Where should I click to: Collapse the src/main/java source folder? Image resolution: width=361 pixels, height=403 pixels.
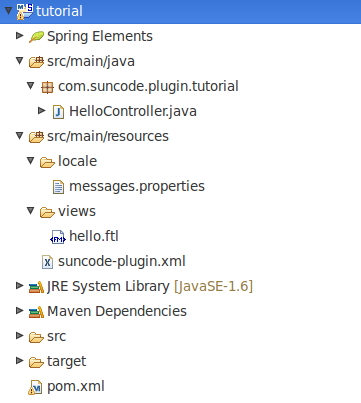tap(20, 61)
